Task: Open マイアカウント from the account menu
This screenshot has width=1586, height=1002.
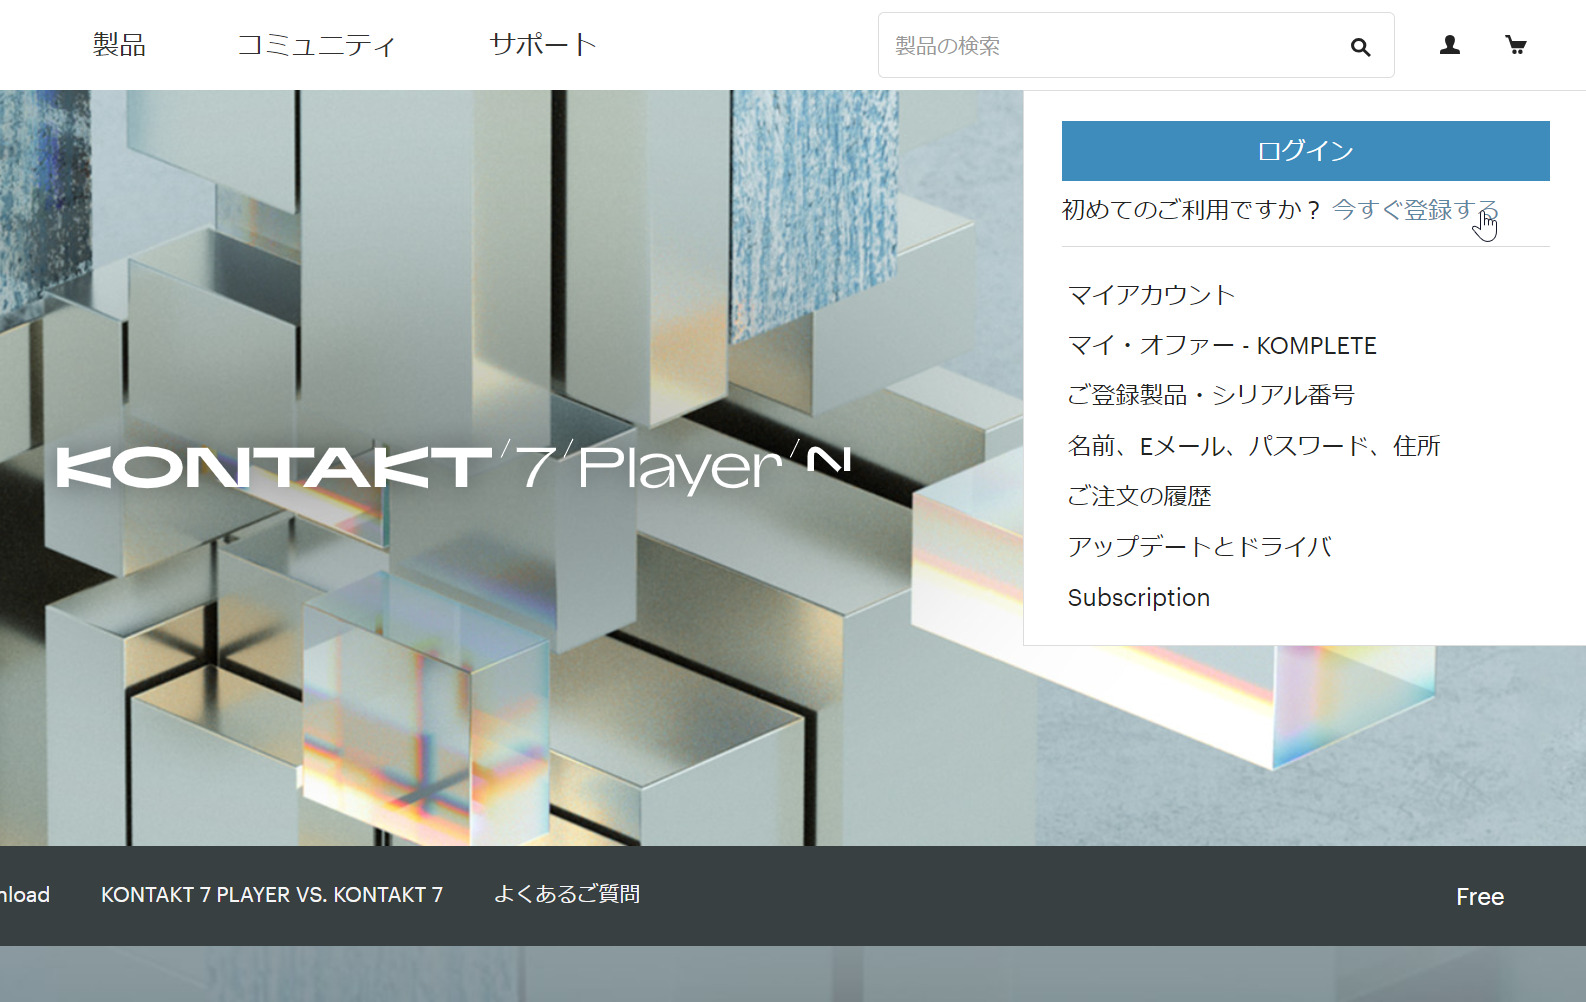Action: [x=1152, y=295]
